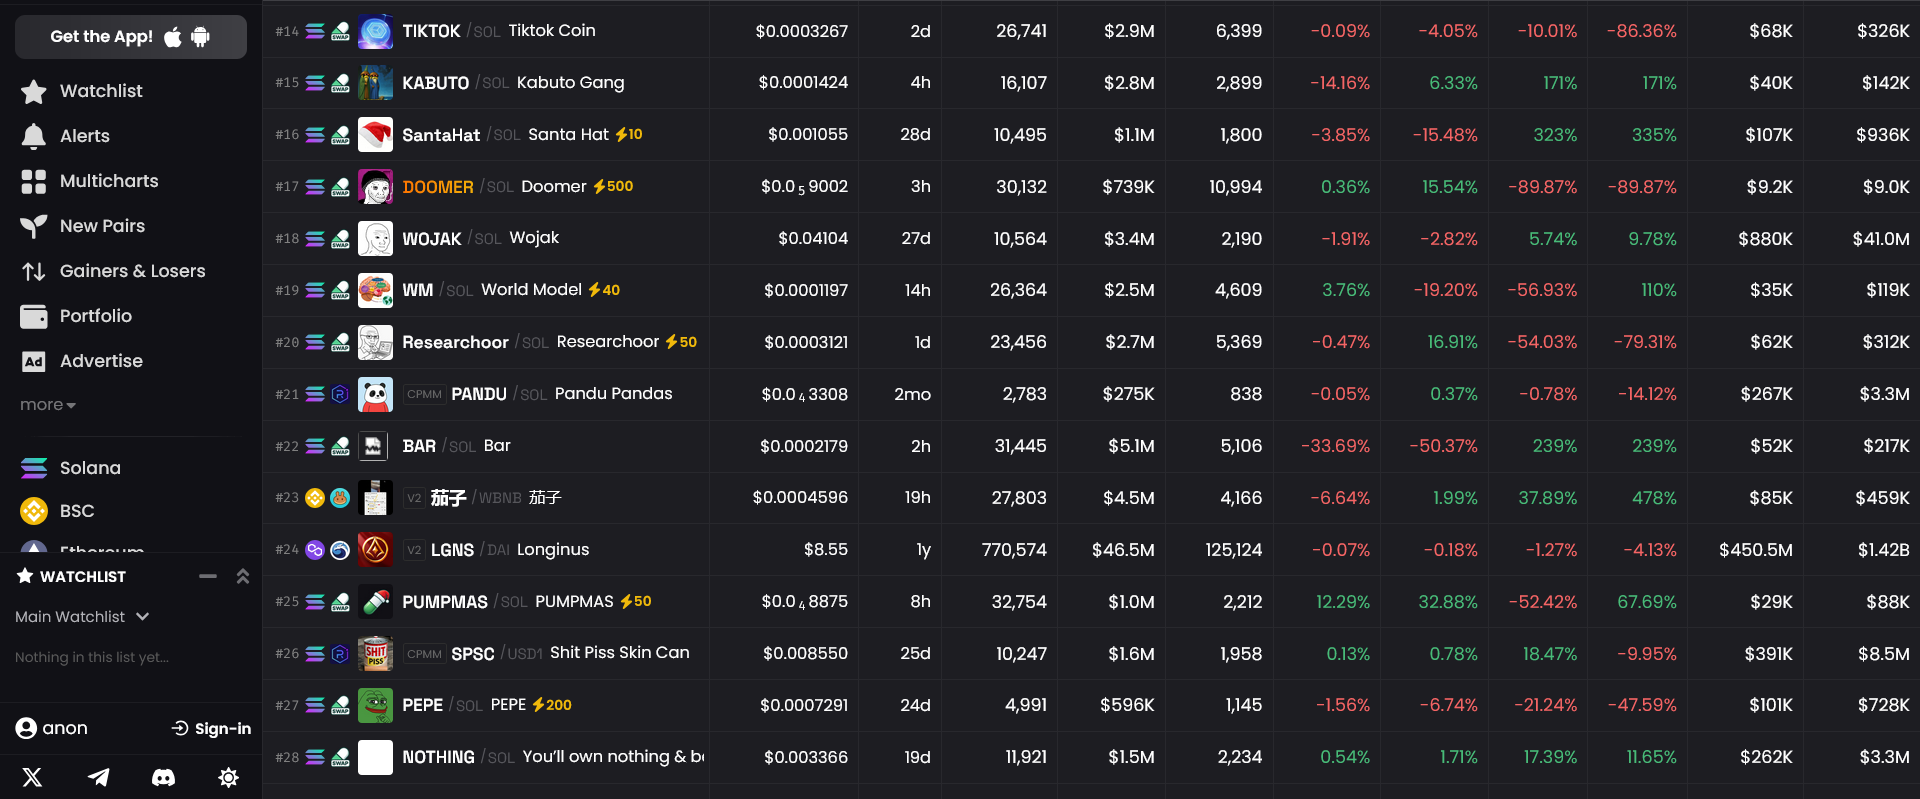Go to Gainers & Losers
Screen dimensions: 1920x799
click(x=132, y=271)
